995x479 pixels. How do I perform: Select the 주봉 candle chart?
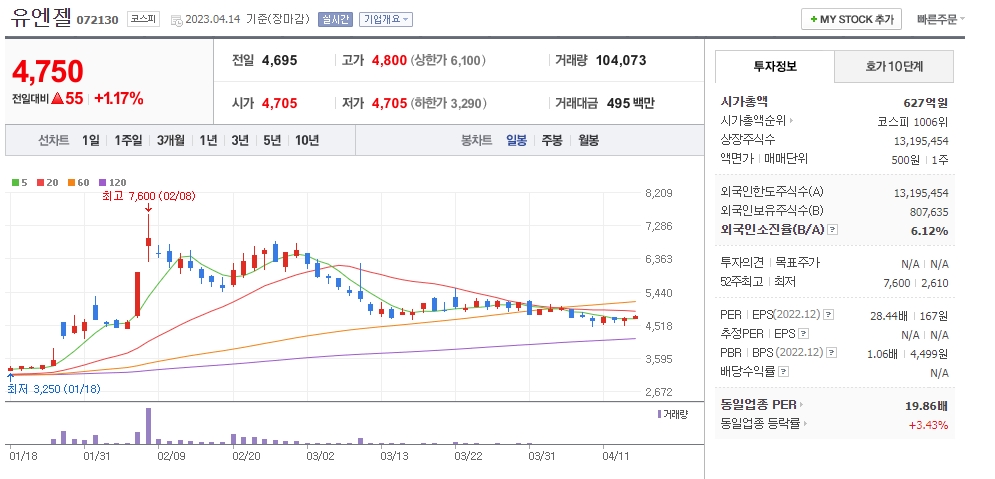(551, 140)
